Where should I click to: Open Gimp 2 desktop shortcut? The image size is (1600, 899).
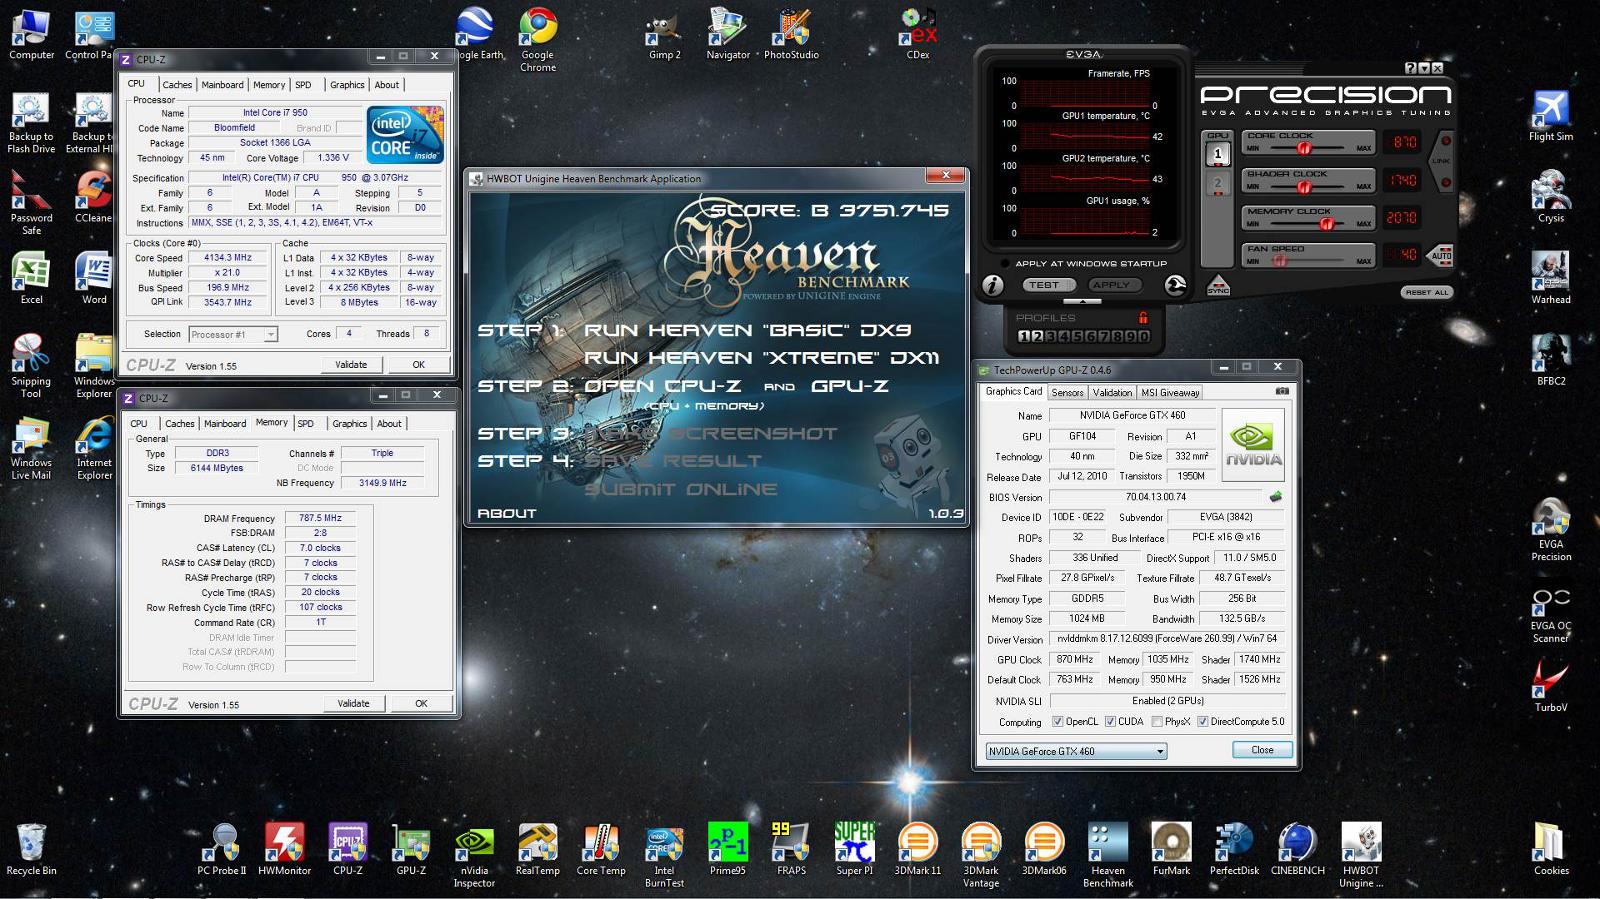coord(664,36)
